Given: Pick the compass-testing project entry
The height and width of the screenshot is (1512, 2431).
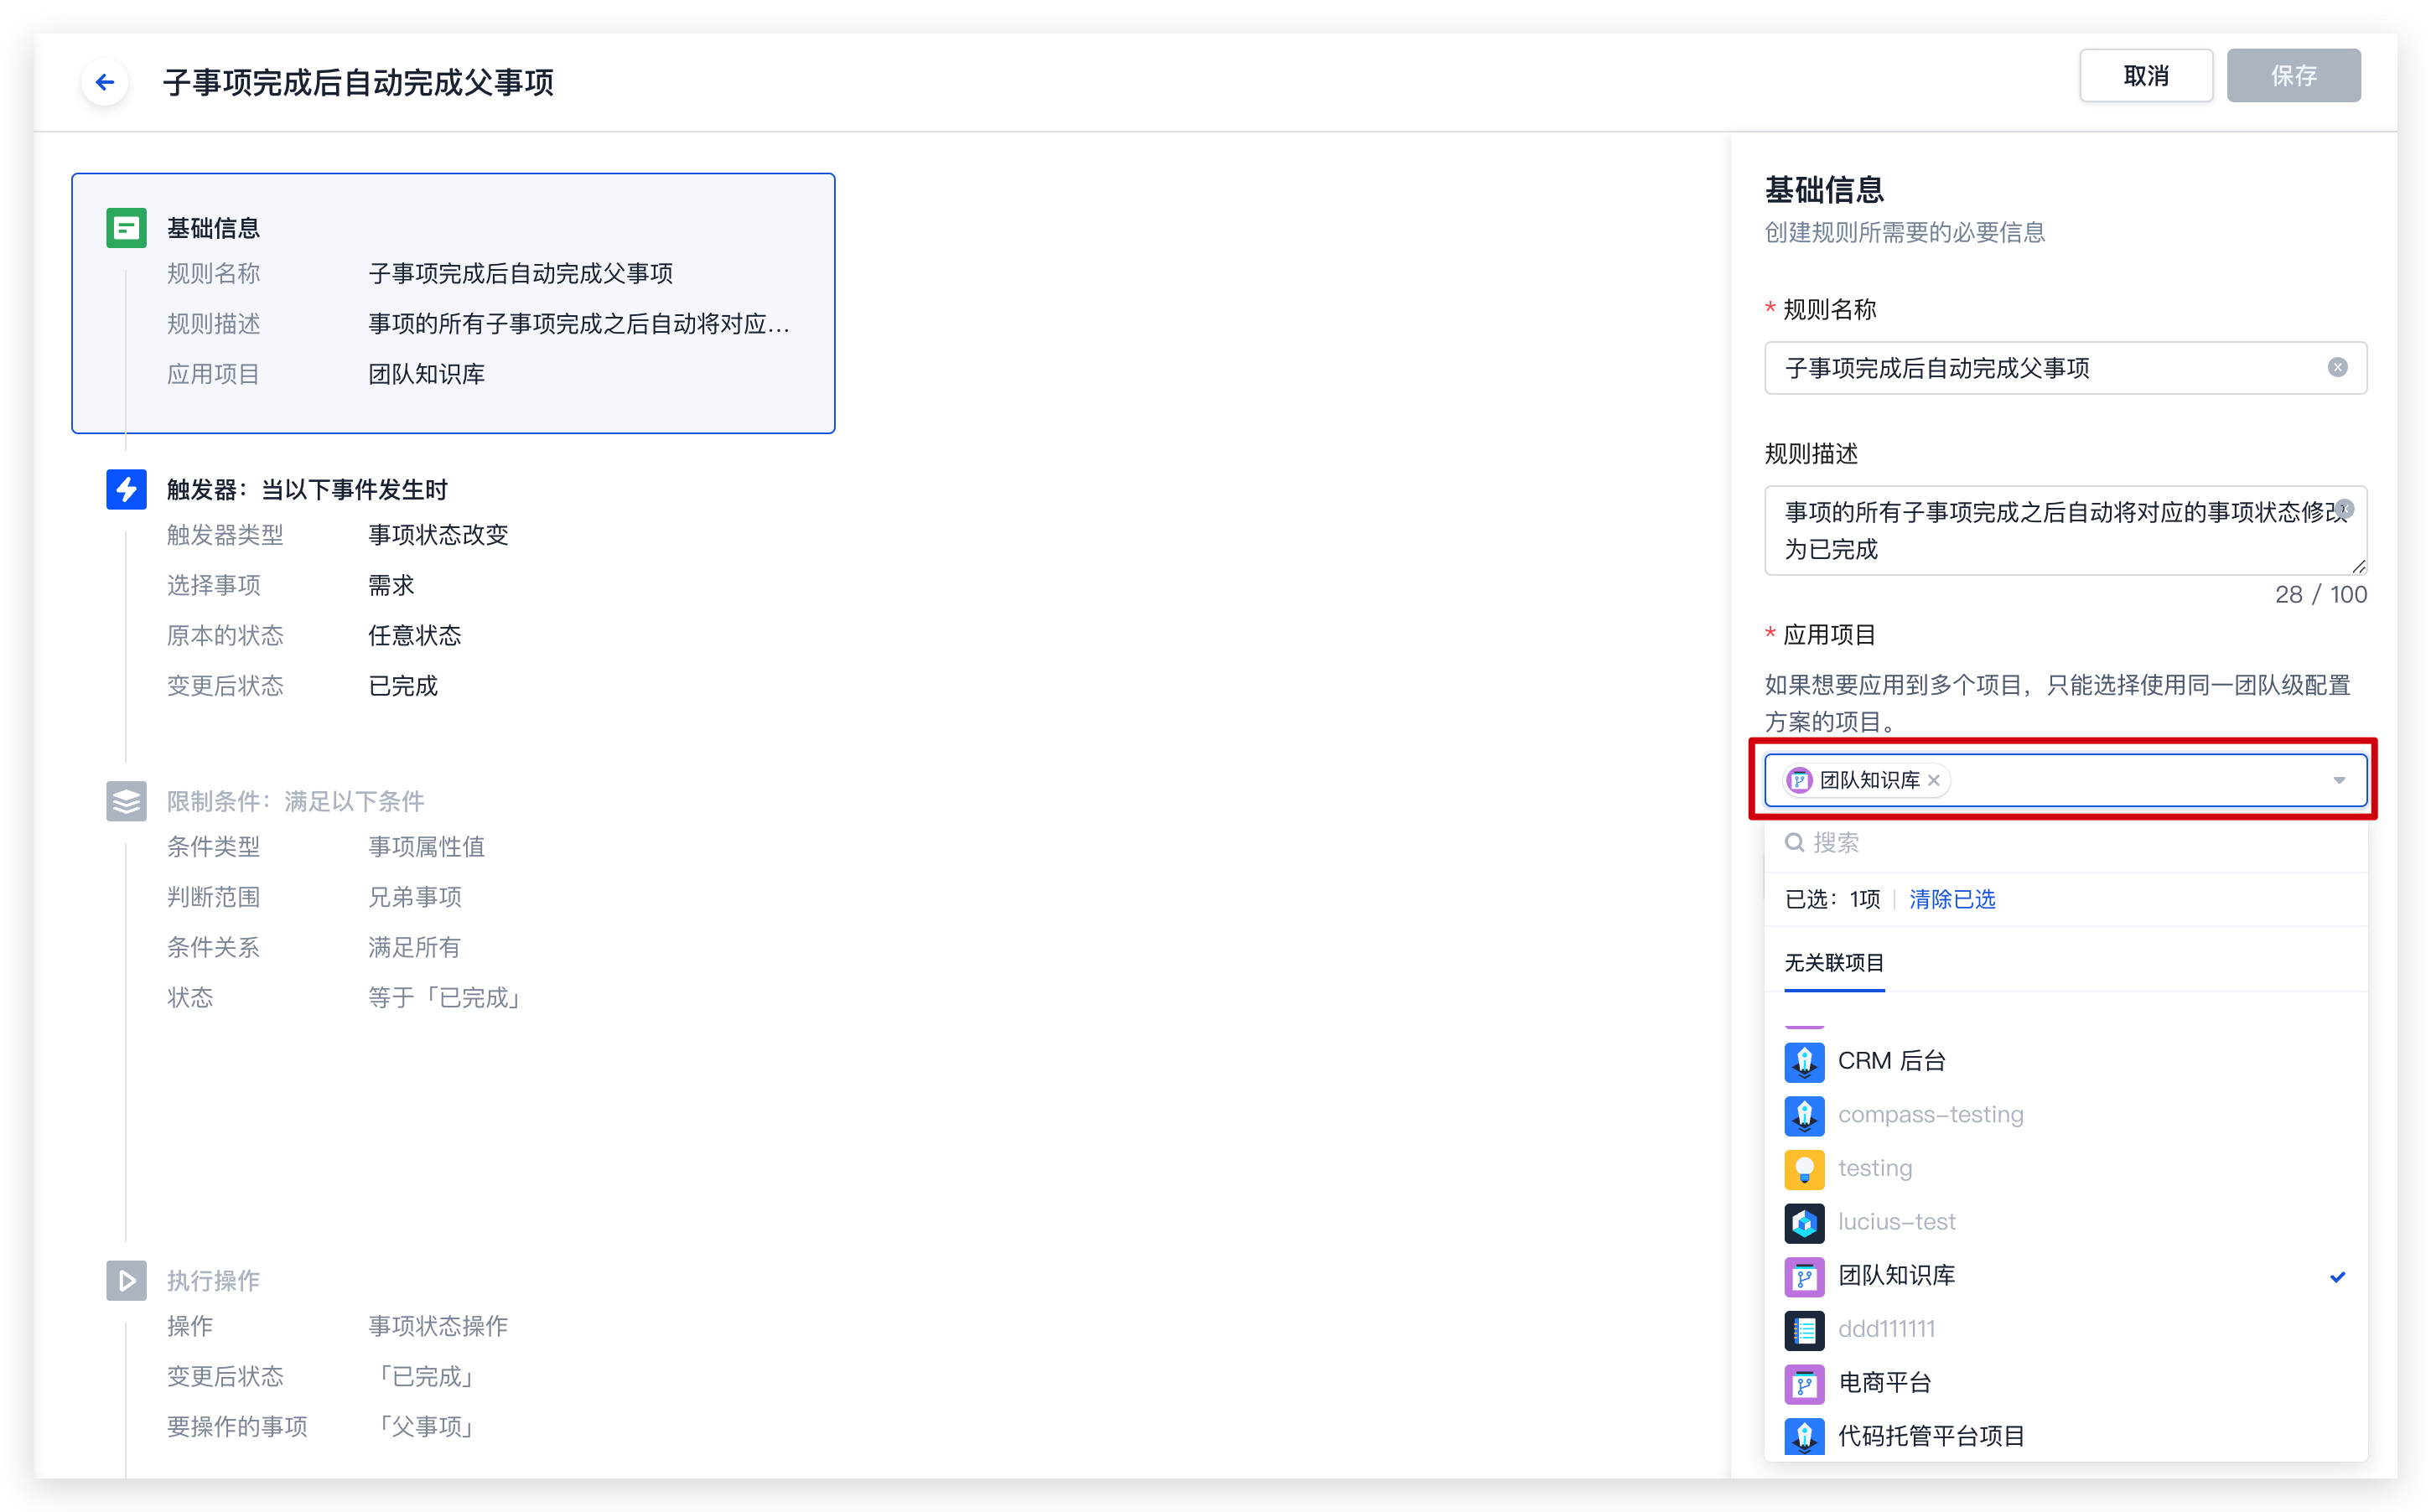Looking at the screenshot, I should tap(1930, 1114).
